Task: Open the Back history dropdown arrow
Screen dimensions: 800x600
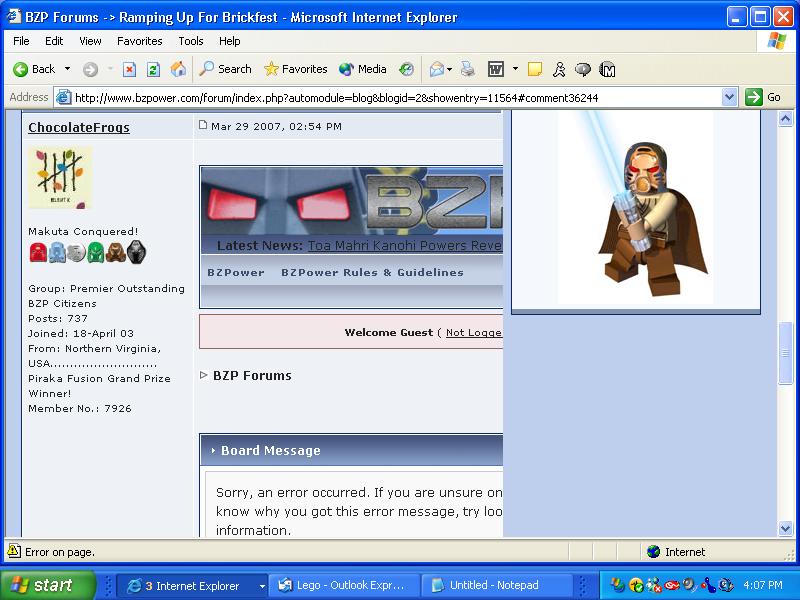Action: click(x=67, y=69)
